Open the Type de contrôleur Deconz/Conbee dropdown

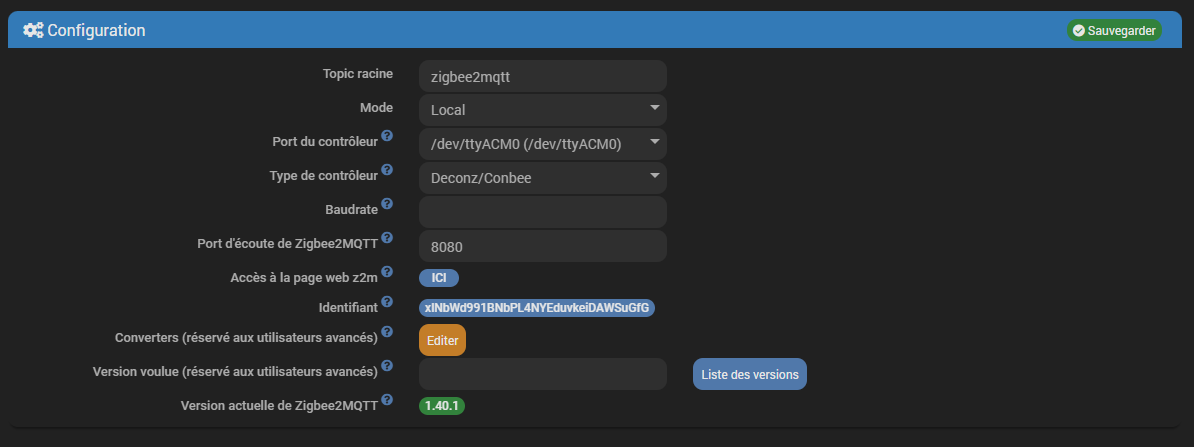[x=543, y=178]
